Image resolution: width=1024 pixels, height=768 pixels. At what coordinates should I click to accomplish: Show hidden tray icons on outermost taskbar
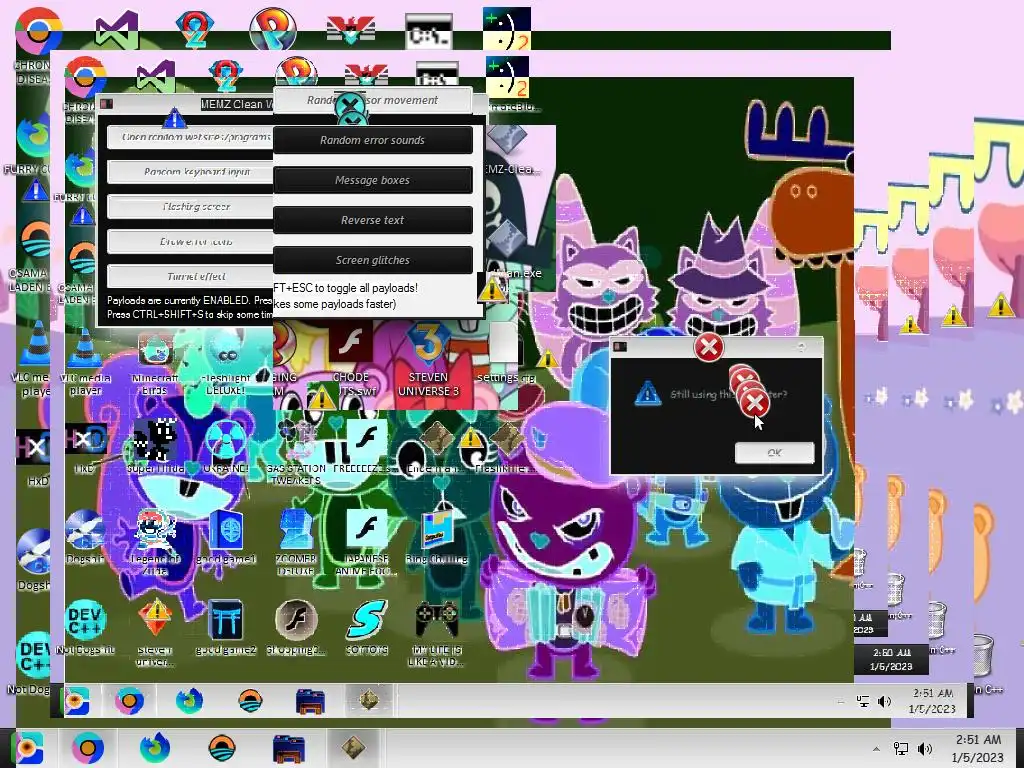coord(876,749)
